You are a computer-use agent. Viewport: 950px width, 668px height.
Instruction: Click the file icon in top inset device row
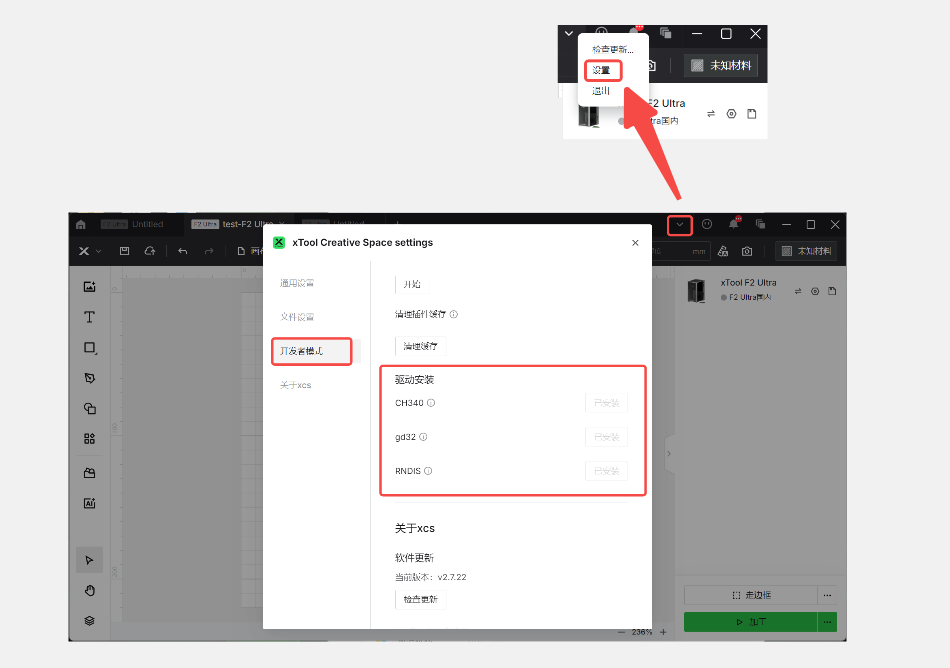[x=752, y=114]
